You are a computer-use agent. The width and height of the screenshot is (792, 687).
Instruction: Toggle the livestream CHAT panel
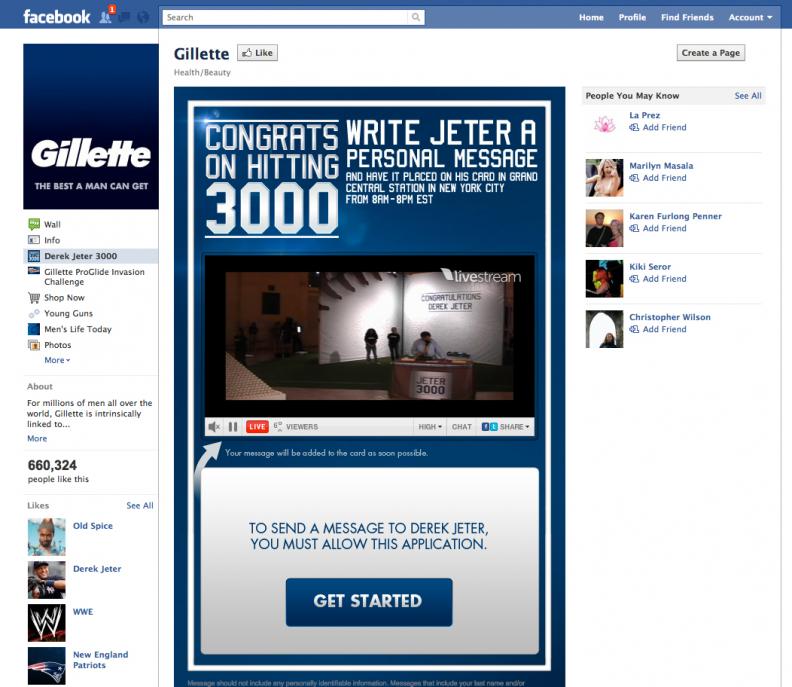coord(462,427)
